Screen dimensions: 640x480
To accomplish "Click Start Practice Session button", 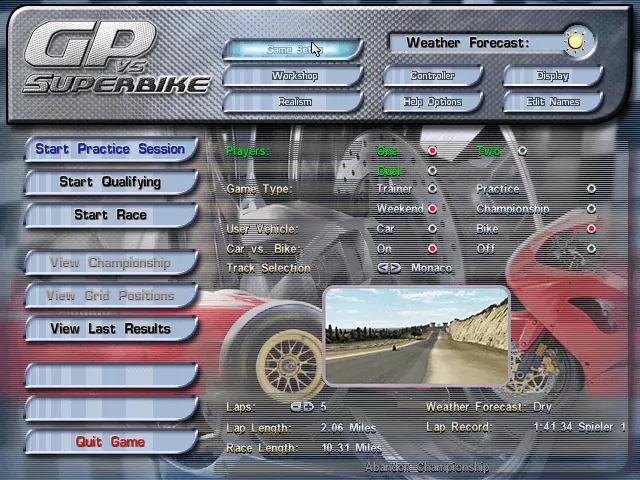I will (x=111, y=149).
